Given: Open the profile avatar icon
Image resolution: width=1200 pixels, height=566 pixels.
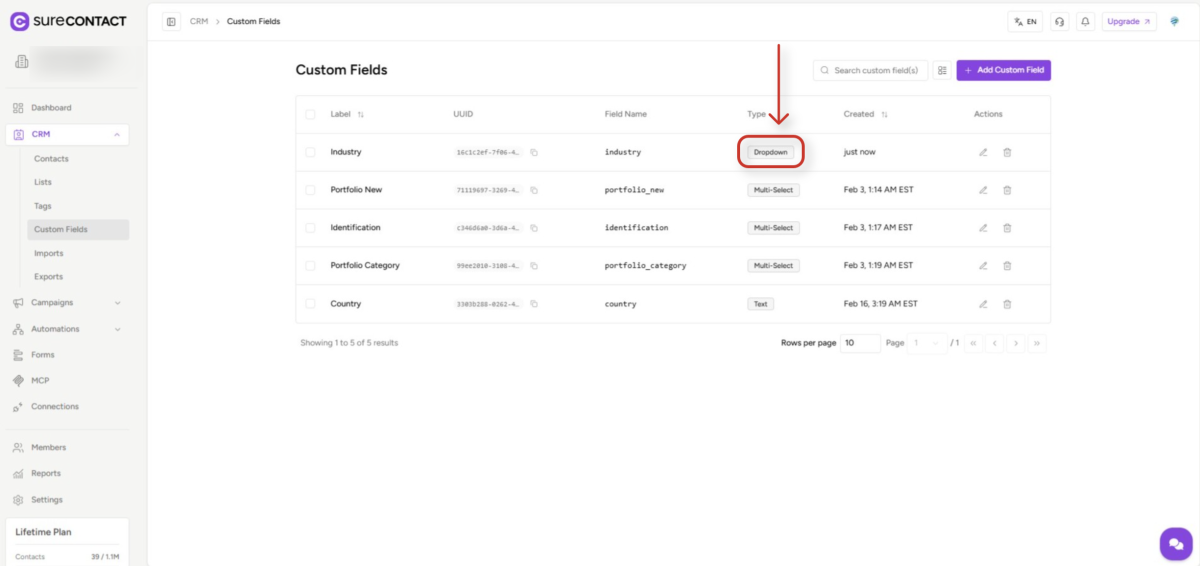Looking at the screenshot, I should click(x=1175, y=21).
